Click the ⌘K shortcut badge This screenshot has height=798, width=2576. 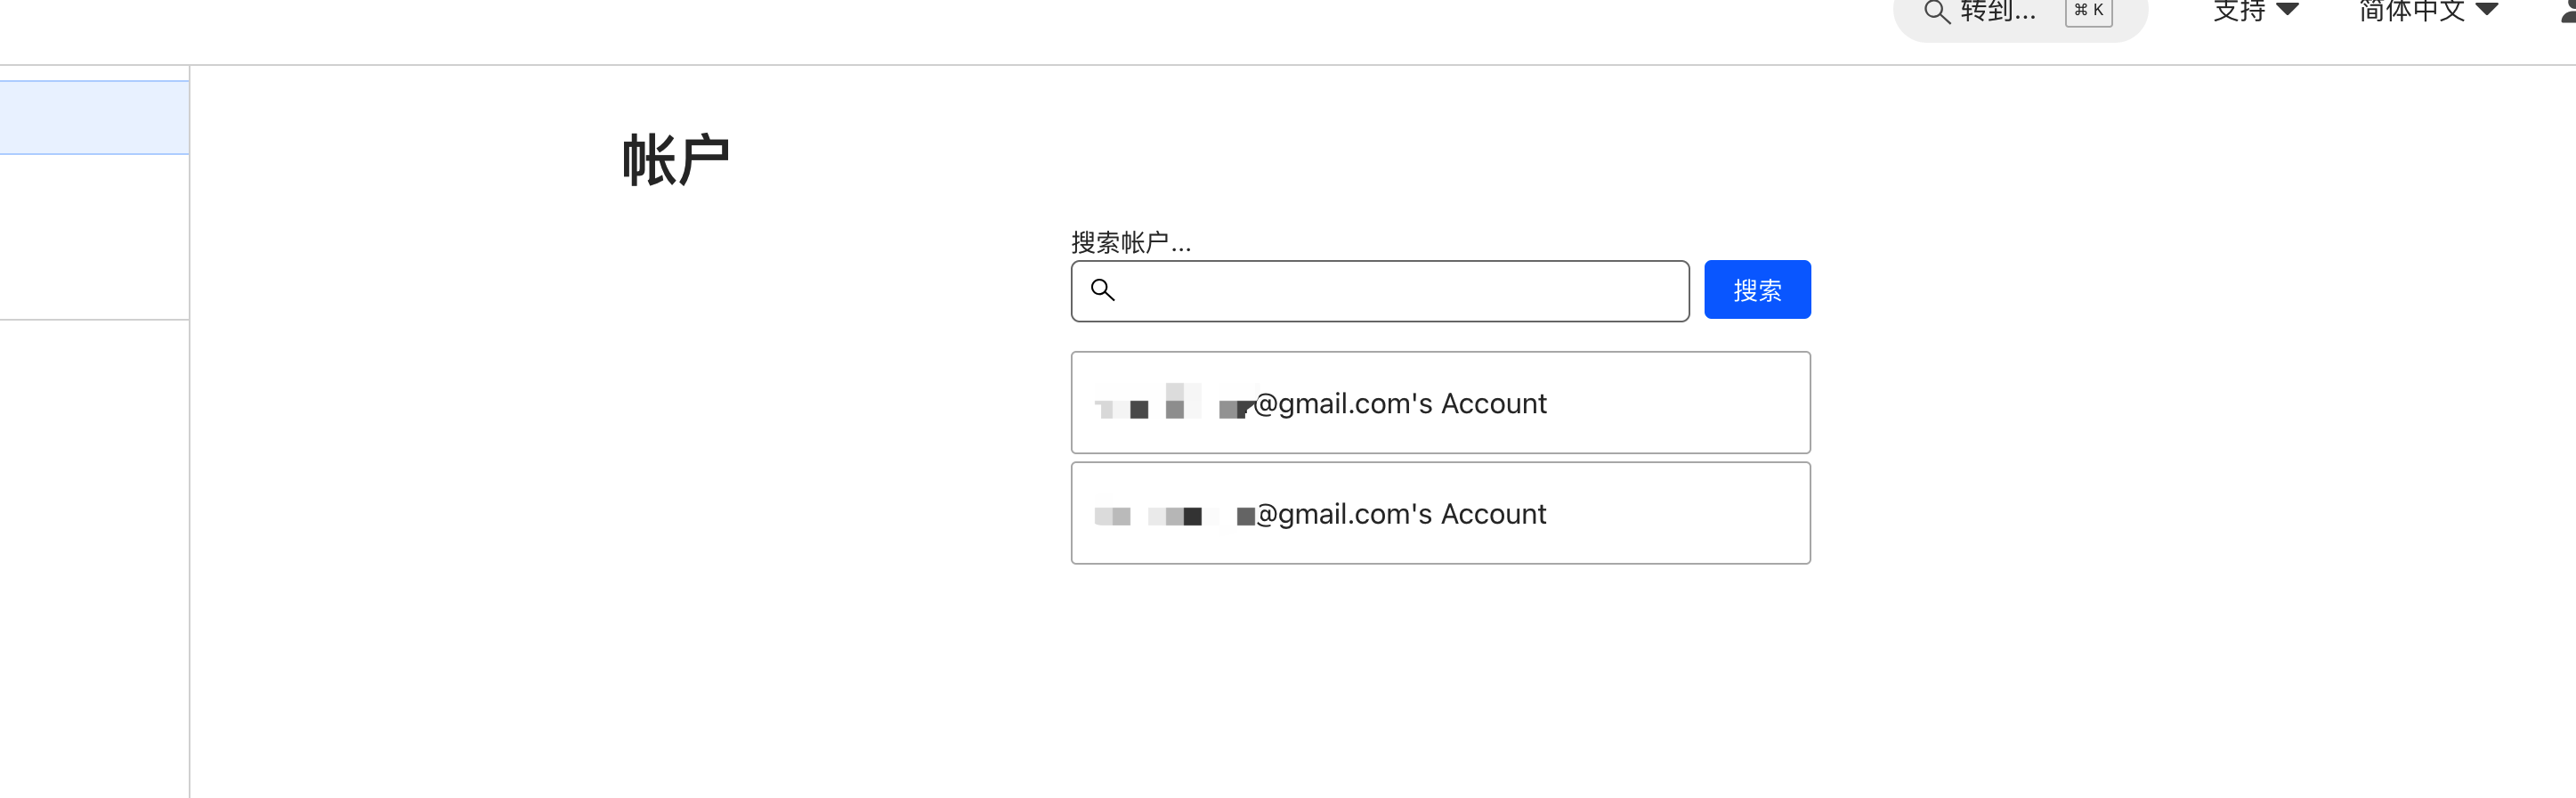[x=2088, y=11]
